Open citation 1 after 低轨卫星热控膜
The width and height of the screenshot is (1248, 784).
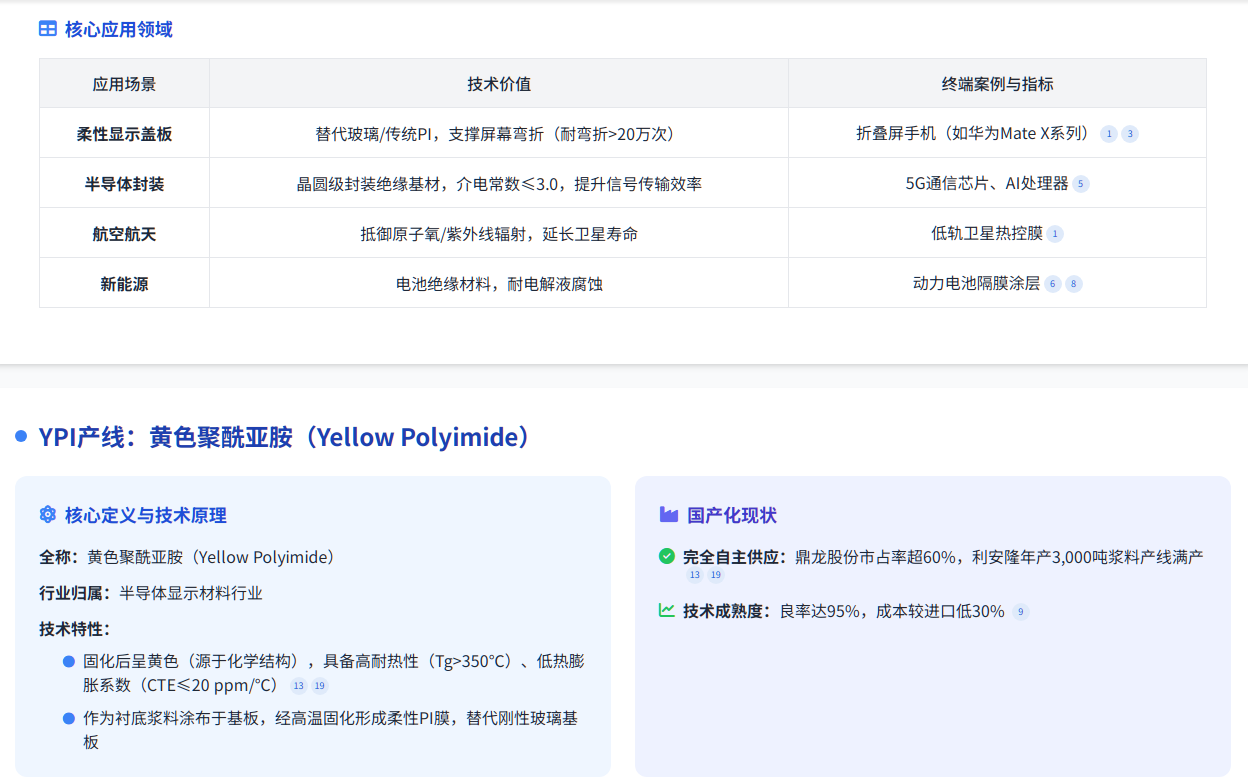click(x=1054, y=234)
